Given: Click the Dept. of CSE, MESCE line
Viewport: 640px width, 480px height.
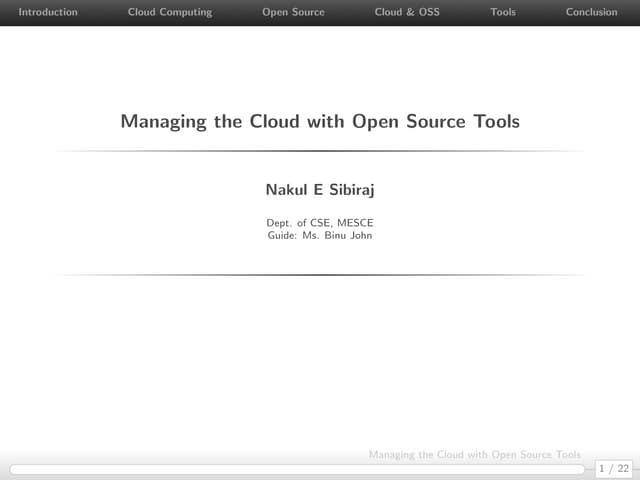Looking at the screenshot, I should pos(320,222).
